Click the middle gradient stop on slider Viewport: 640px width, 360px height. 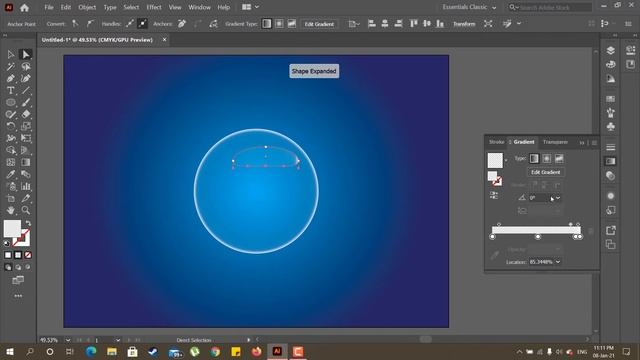pos(538,237)
